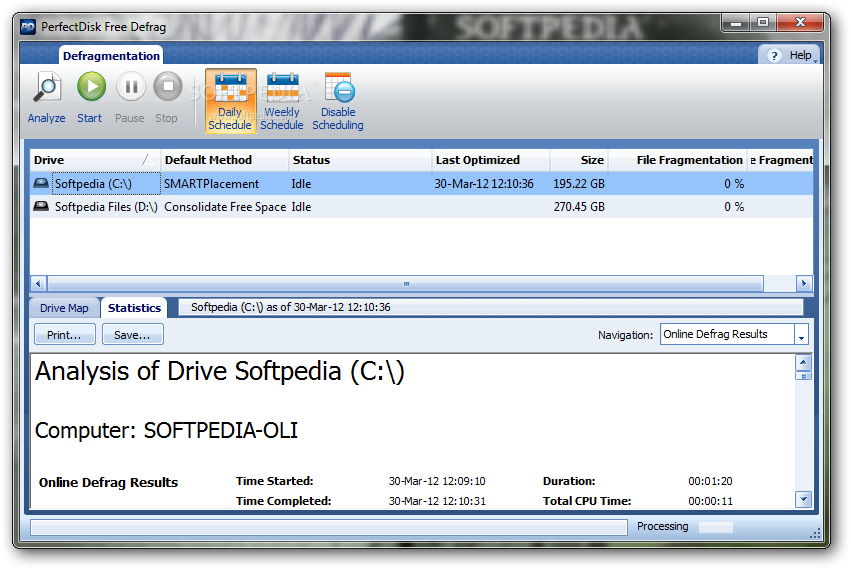Click the Pause icon

[131, 86]
